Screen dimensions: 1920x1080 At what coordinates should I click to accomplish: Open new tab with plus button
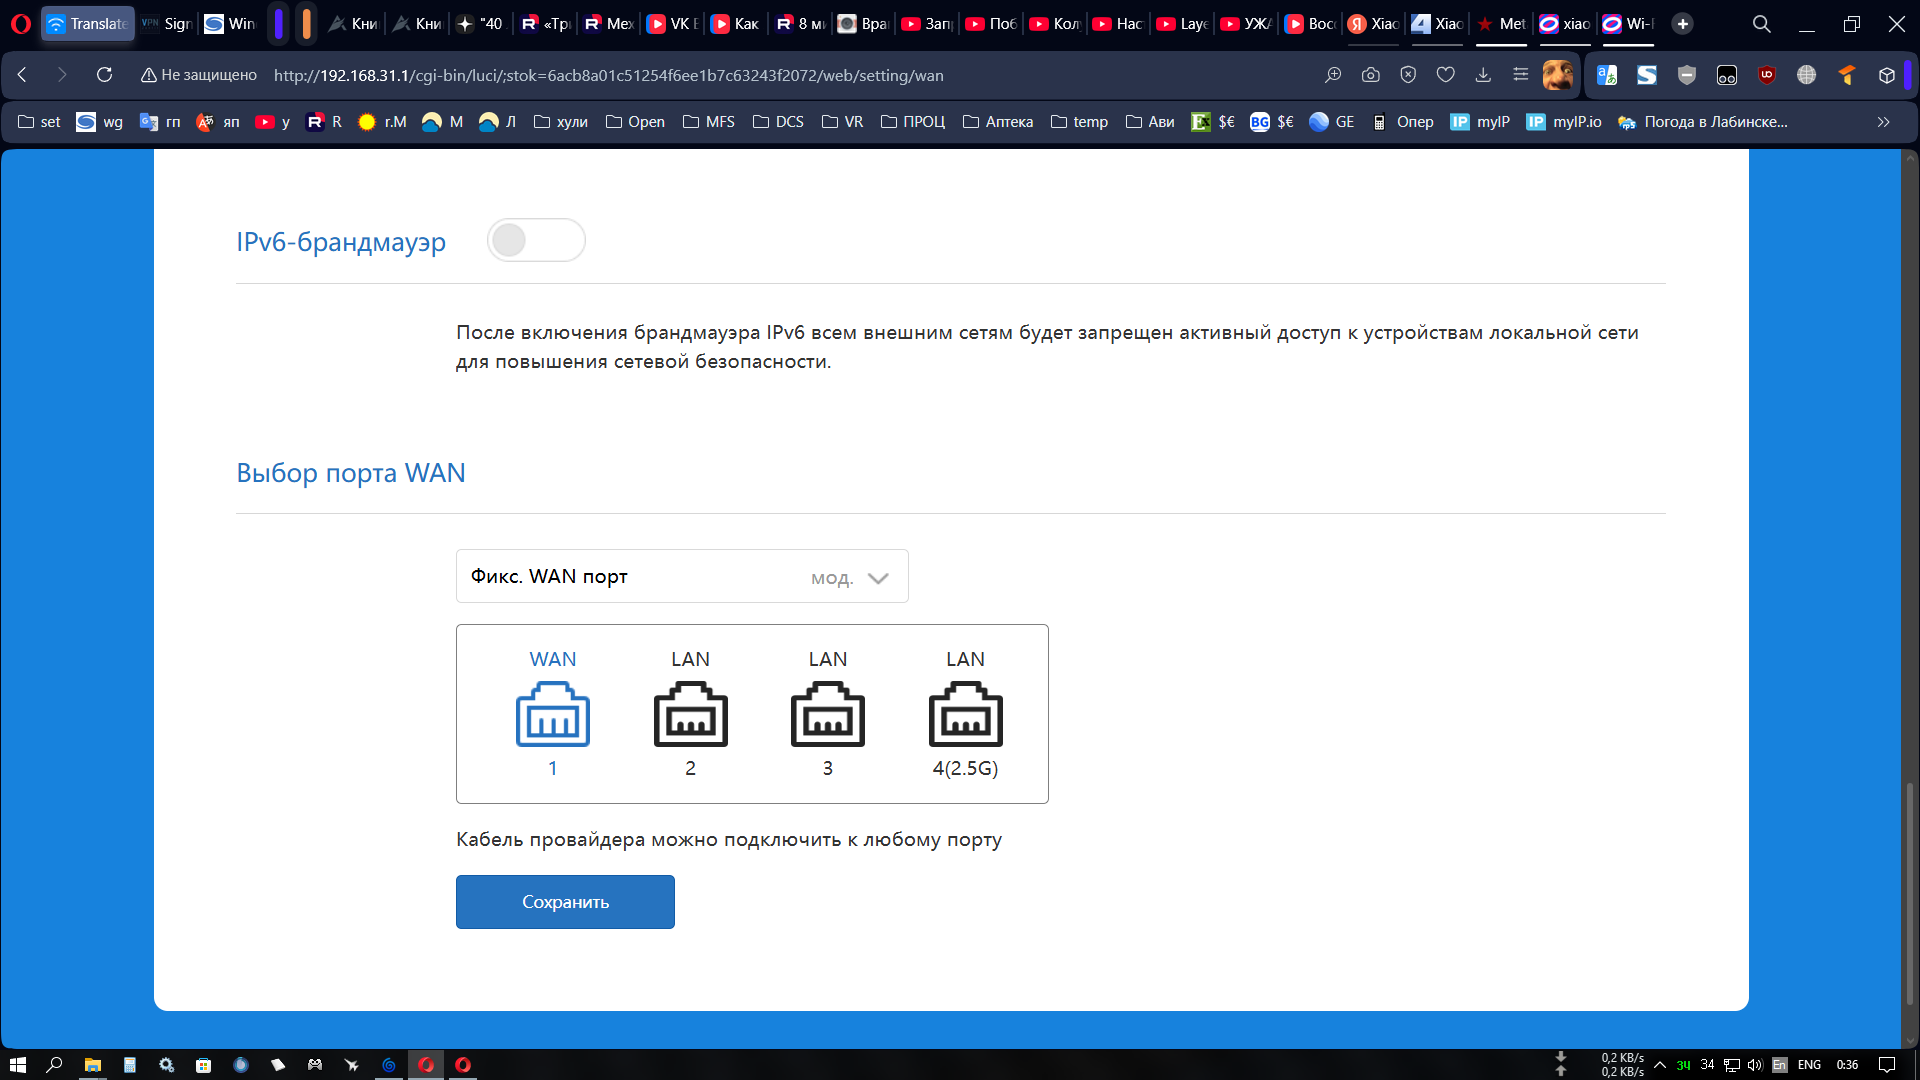(x=1683, y=24)
